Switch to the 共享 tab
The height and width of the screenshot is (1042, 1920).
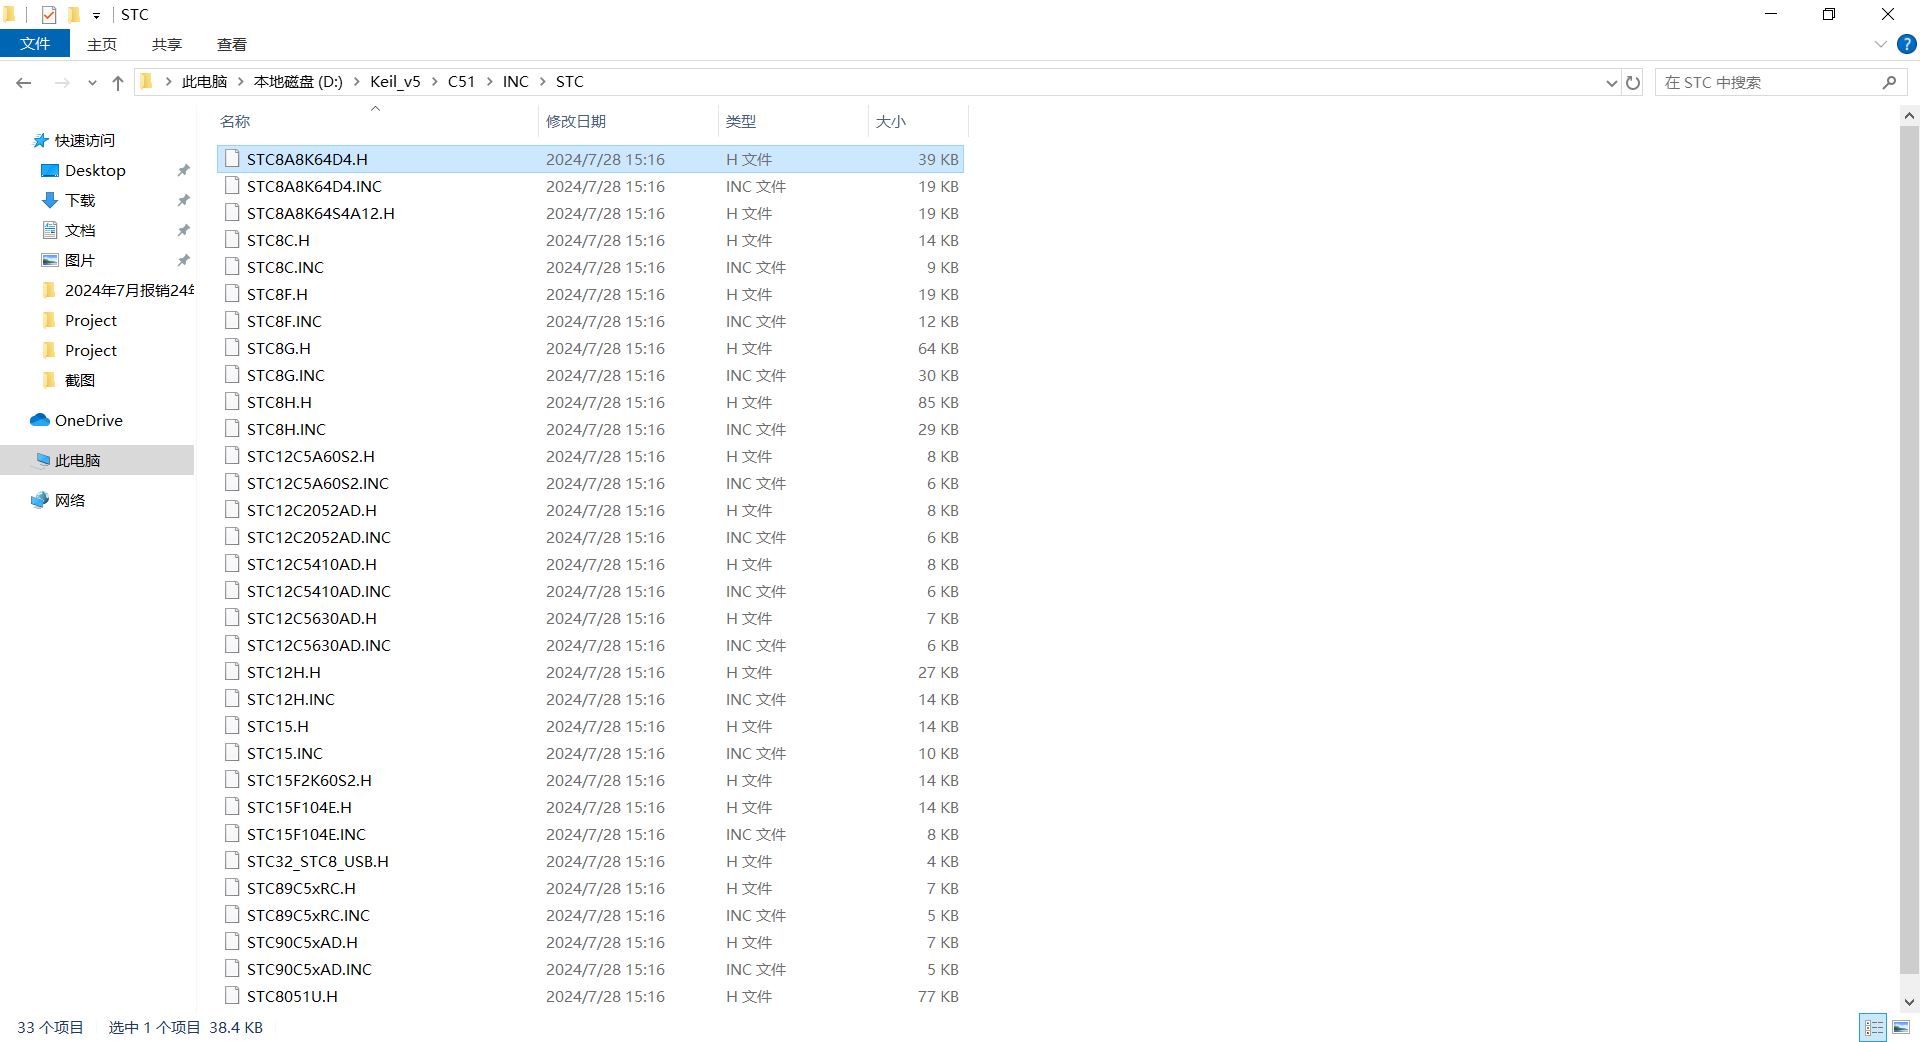point(167,44)
